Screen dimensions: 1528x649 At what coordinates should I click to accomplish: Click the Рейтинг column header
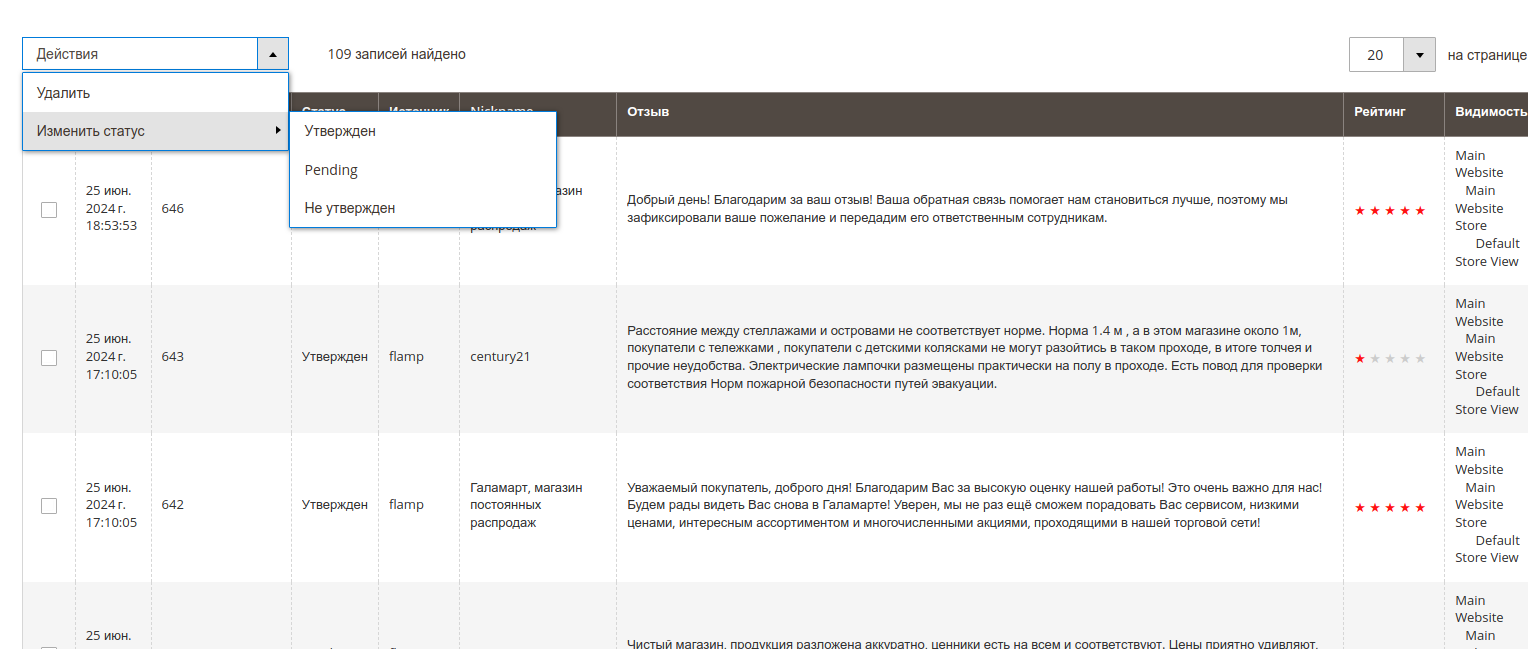1380,112
